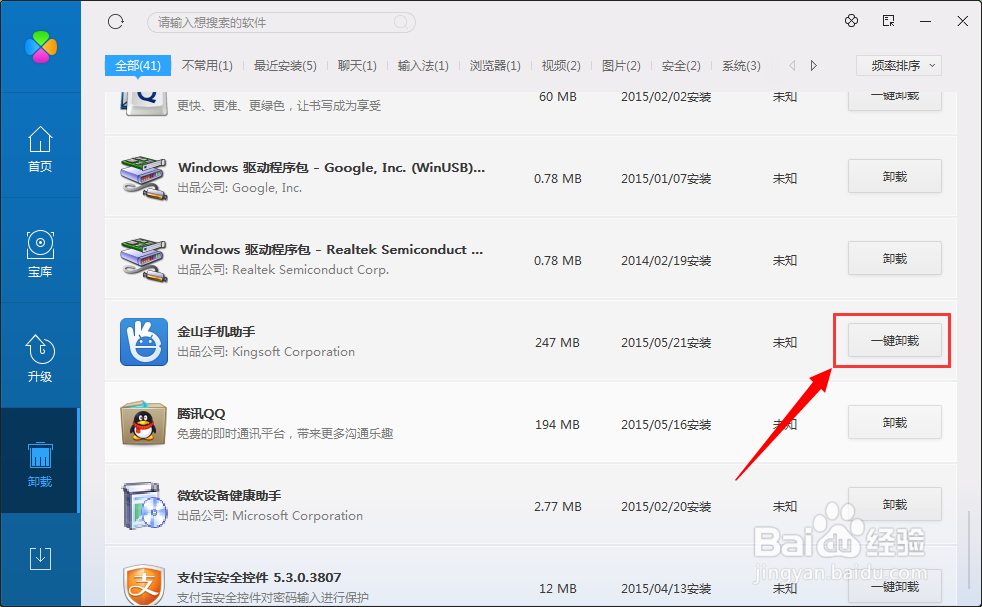Click the download icon at sidebar bottom
The height and width of the screenshot is (607, 982).
tap(40, 559)
